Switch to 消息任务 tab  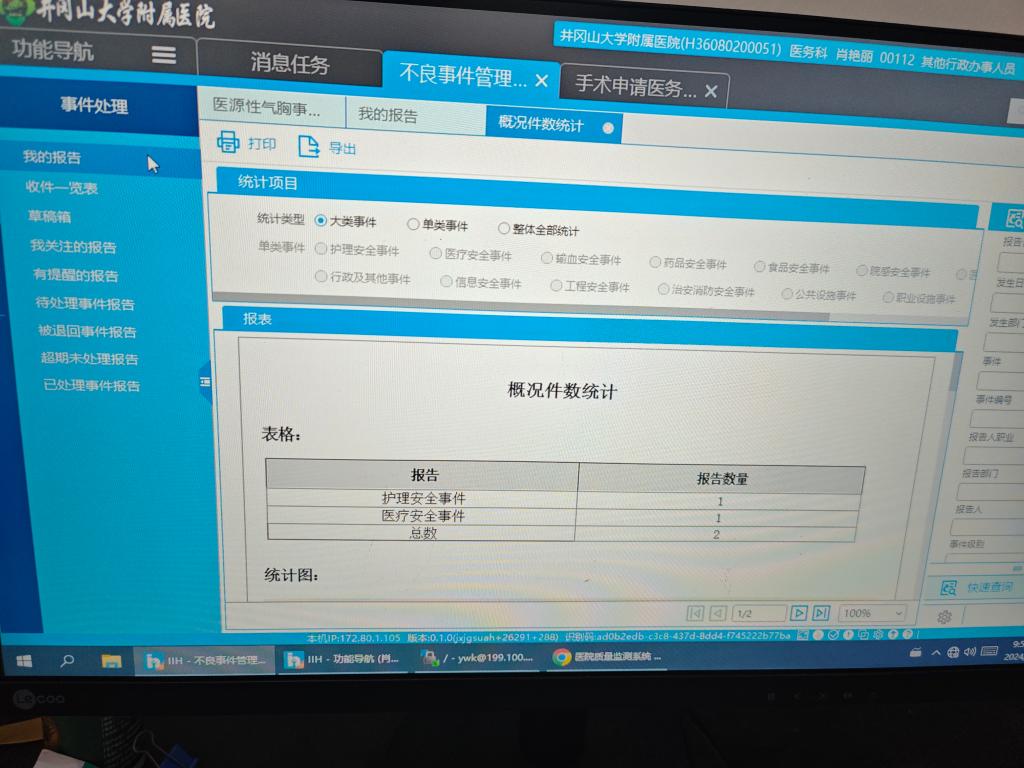click(289, 64)
